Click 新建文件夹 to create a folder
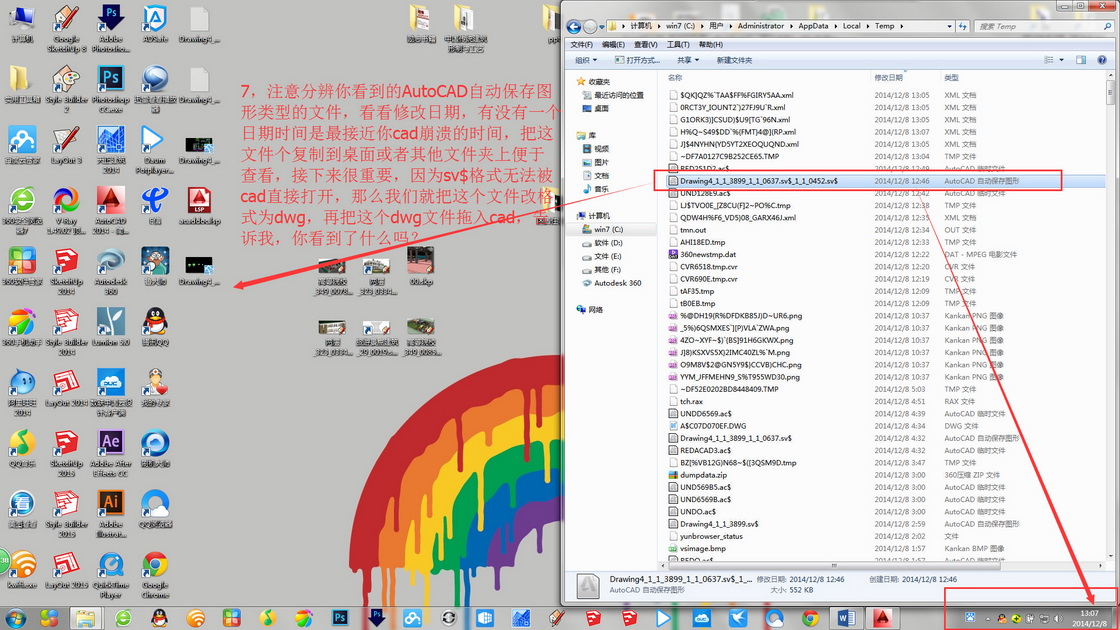1120x630 pixels. (734, 60)
